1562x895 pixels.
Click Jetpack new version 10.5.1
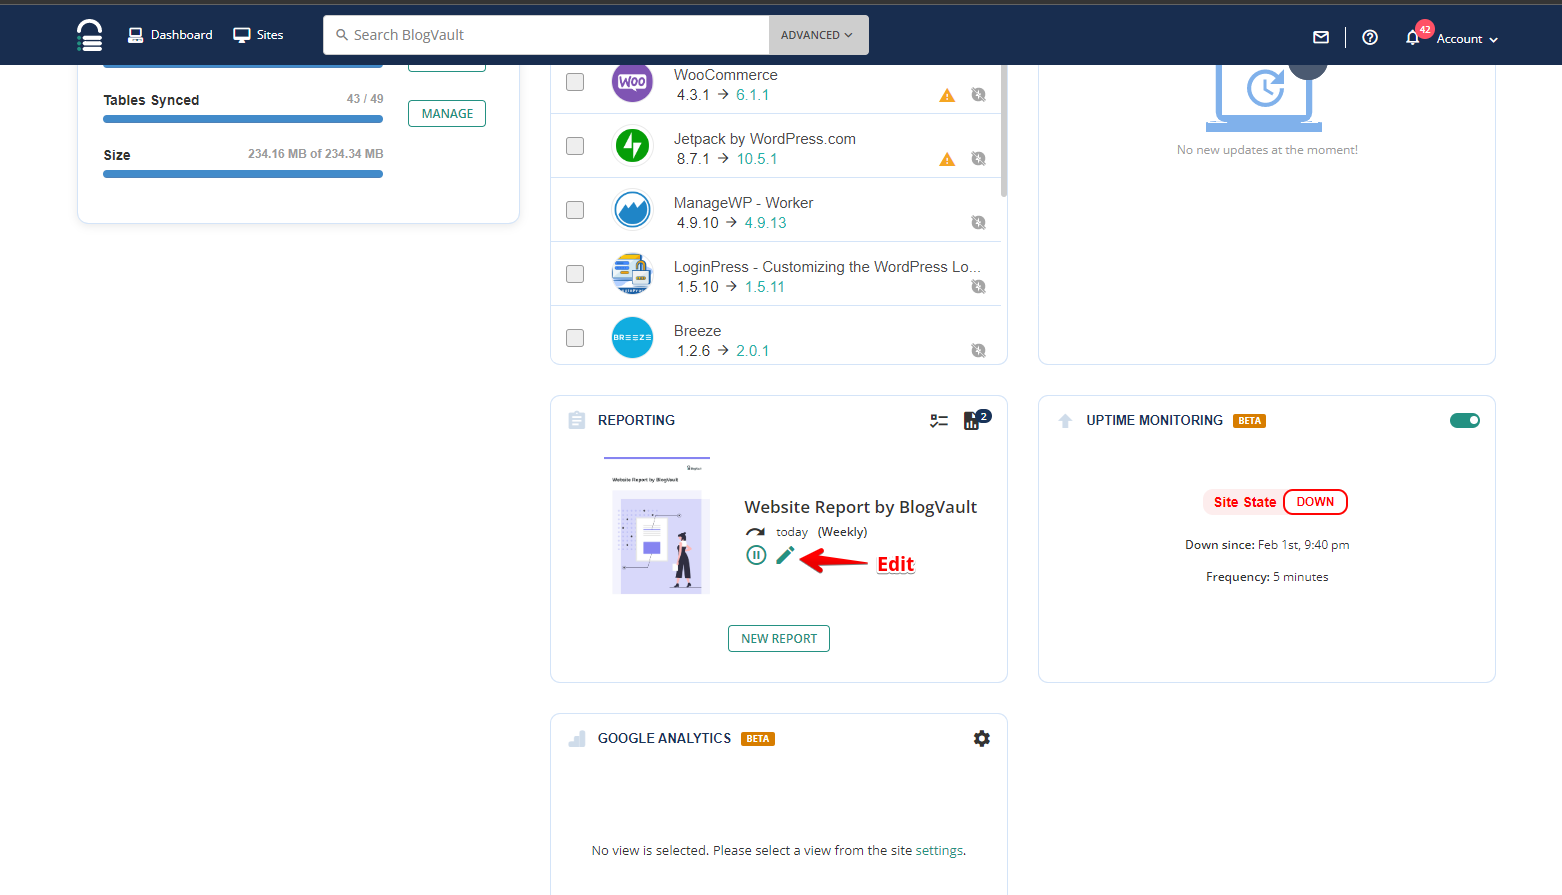pyautogui.click(x=757, y=159)
